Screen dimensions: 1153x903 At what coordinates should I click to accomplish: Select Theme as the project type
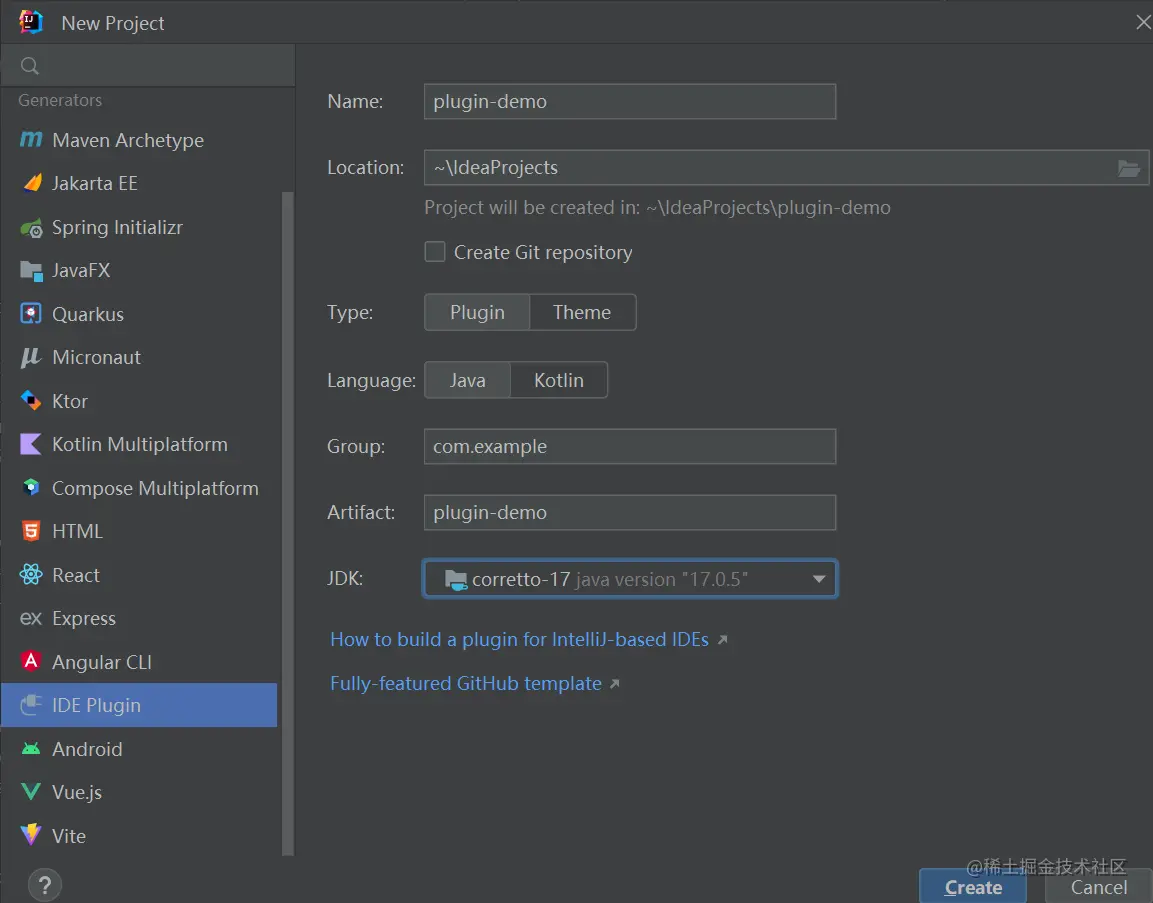[582, 313]
